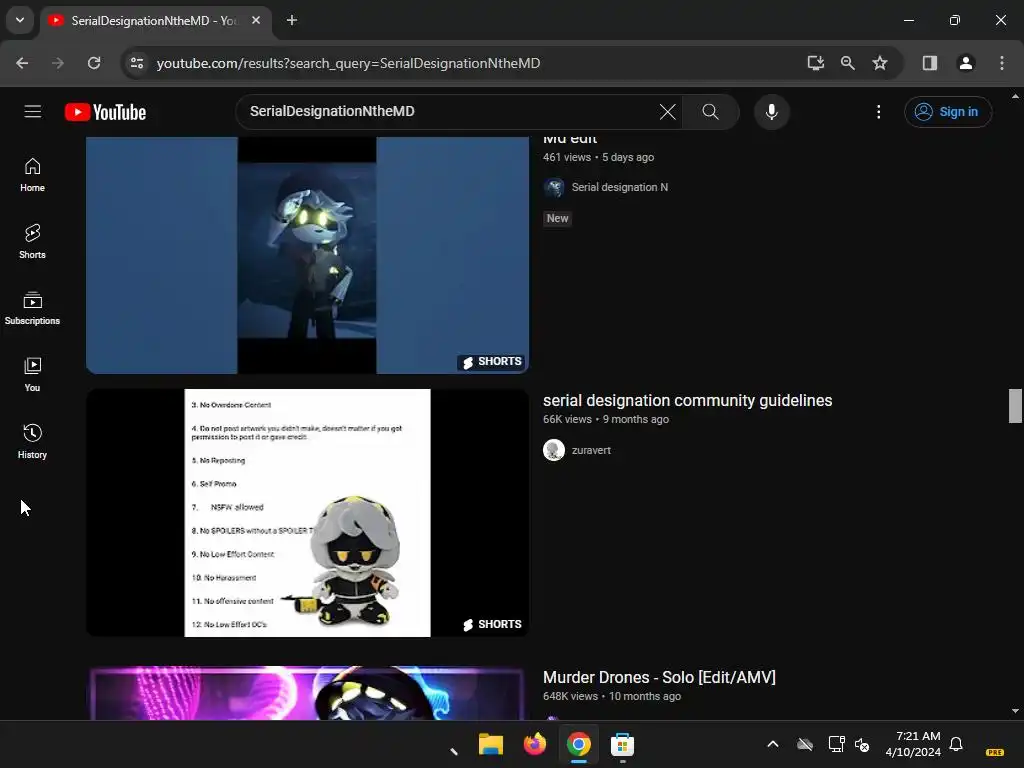Open the community guidelines short thumbnail

click(307, 513)
